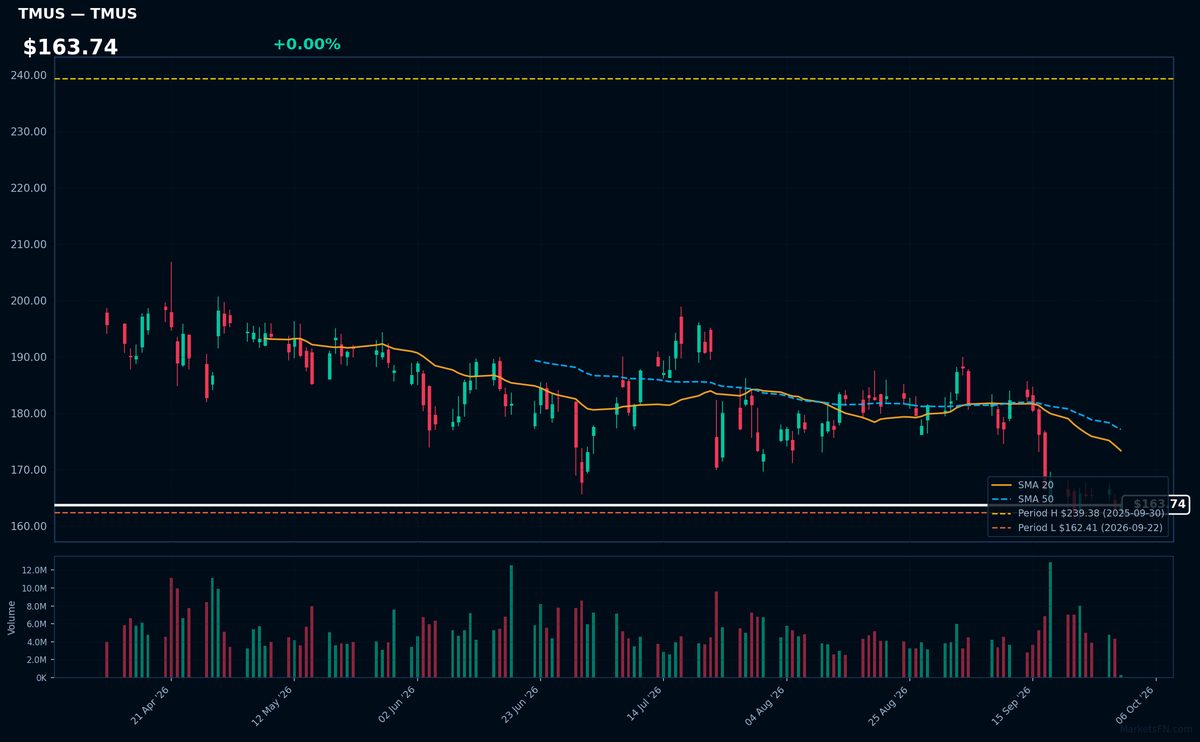Select the 230.00 price axis label
Viewport: 1200px width, 742px height.
(x=29, y=132)
